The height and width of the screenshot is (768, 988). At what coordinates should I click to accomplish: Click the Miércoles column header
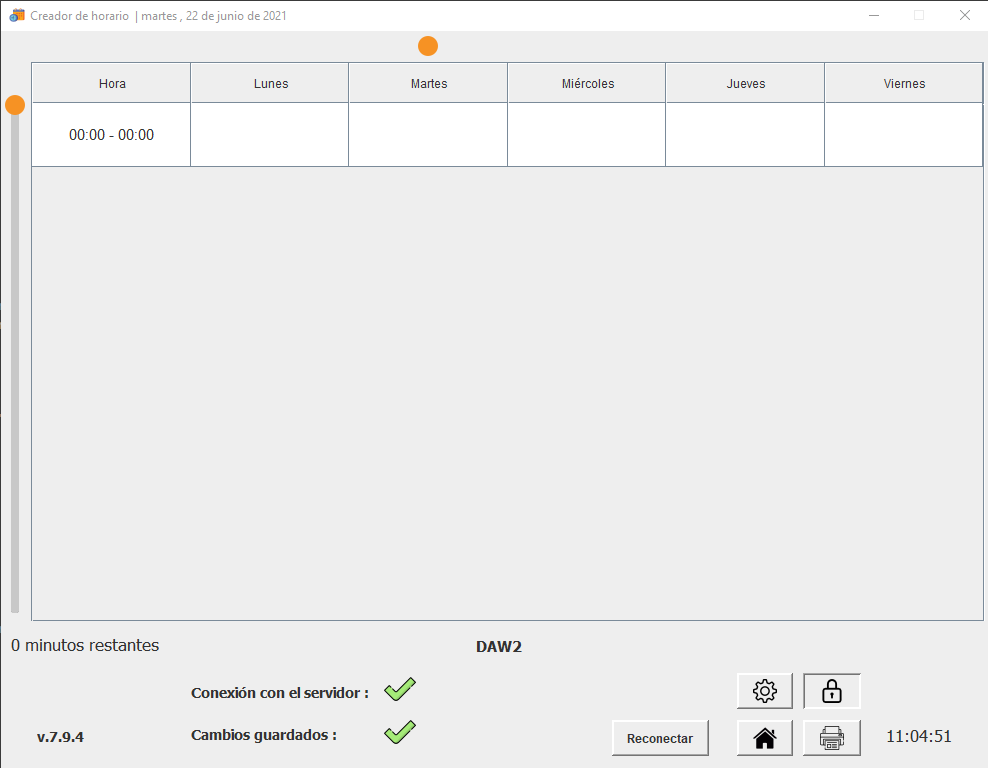tap(587, 84)
